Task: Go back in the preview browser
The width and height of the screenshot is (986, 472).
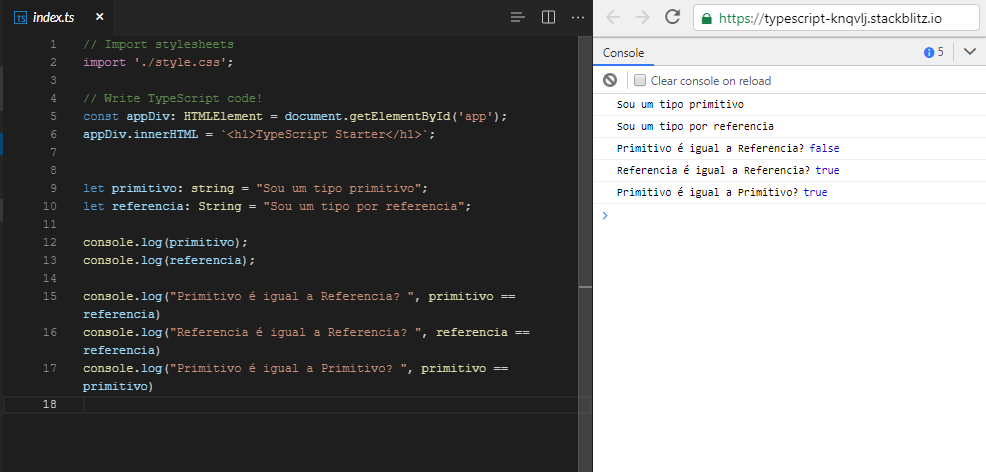Action: coord(613,18)
